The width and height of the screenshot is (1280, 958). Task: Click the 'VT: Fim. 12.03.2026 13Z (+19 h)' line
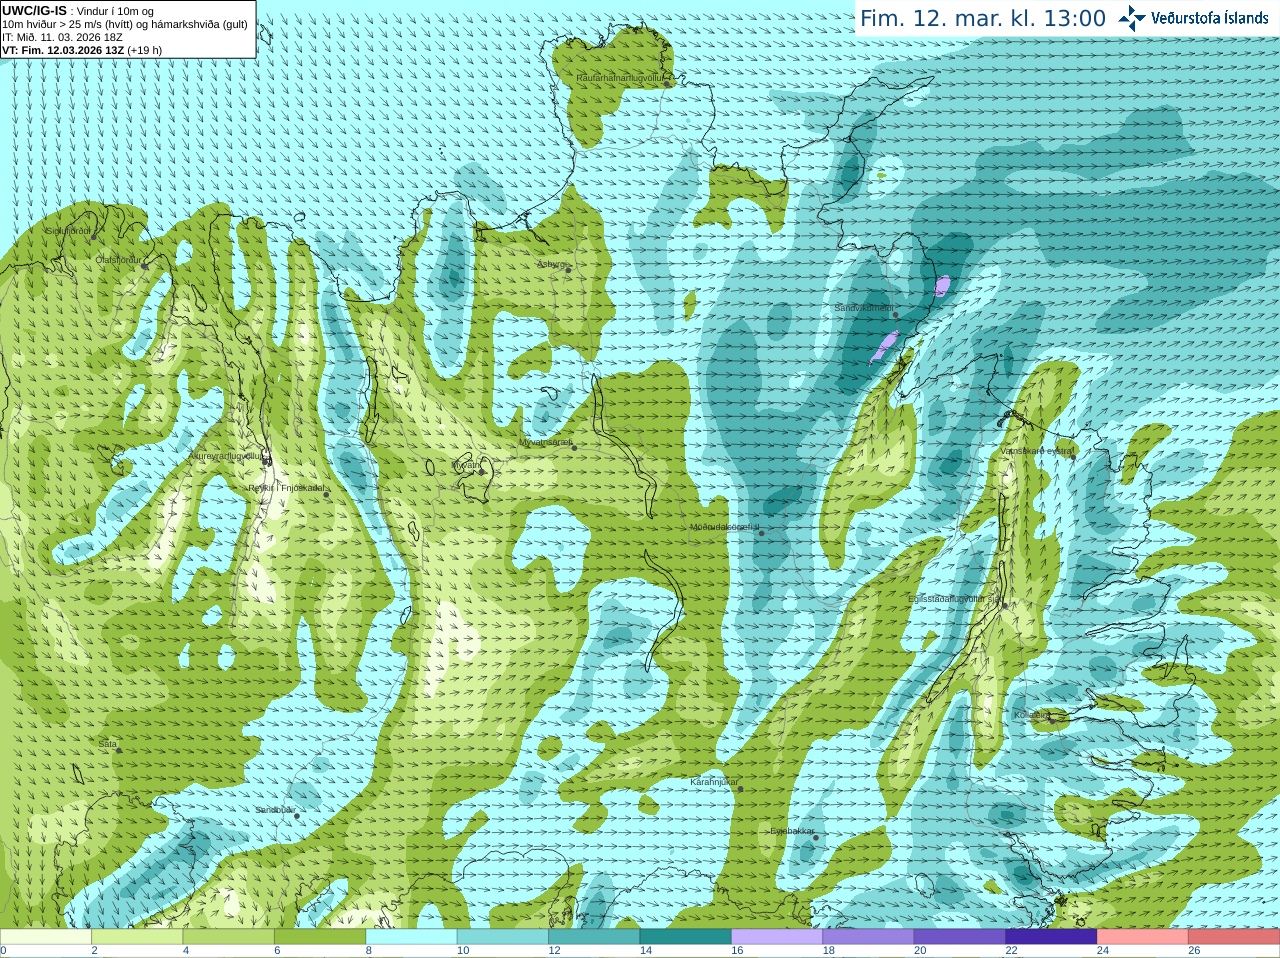(x=82, y=50)
